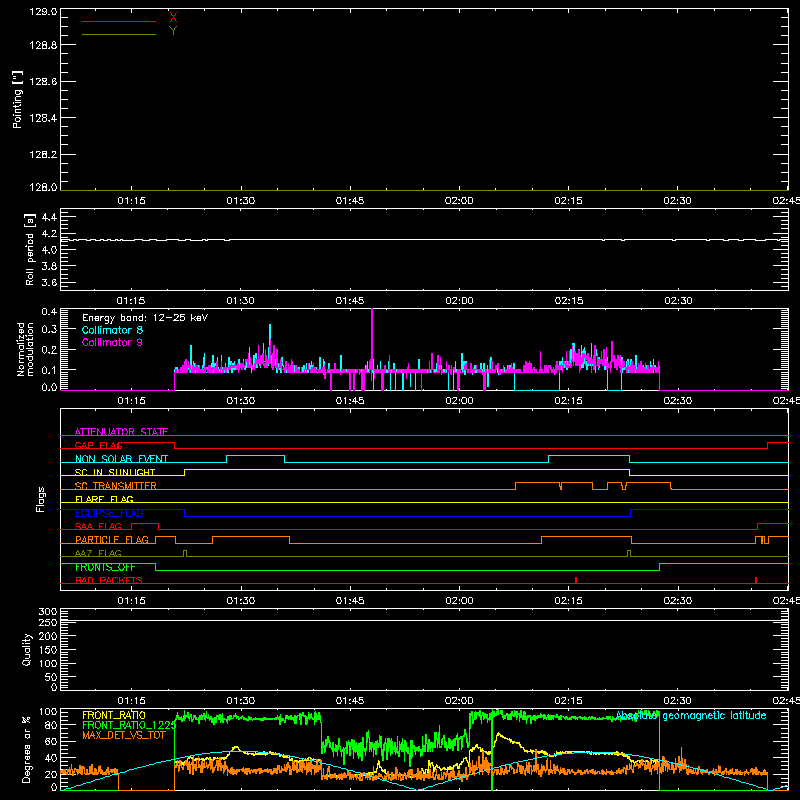Viewport: 800px width, 800px height.
Task: Click the ECLIPSE_FLAG label
Action: (109, 513)
